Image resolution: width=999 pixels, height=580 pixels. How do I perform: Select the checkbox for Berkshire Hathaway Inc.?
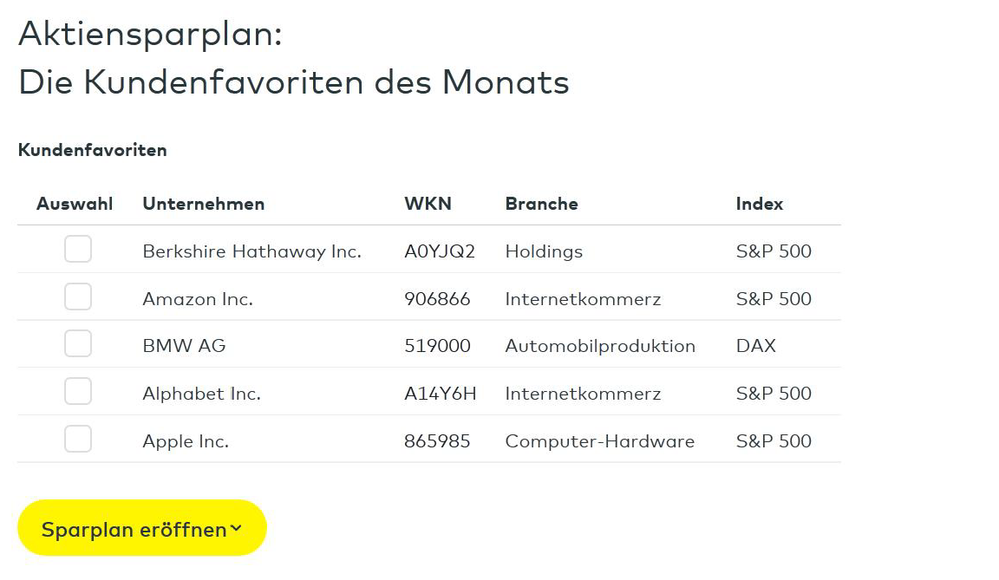[x=78, y=249]
